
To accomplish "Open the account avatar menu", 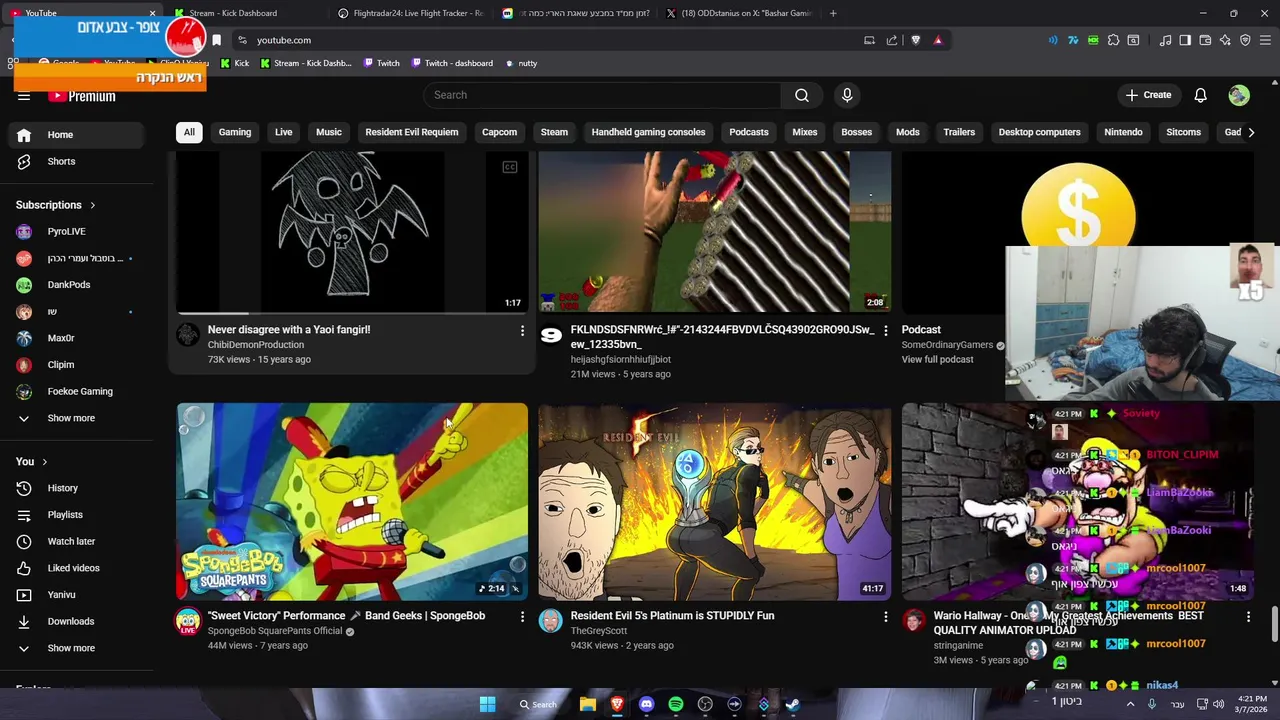I will (x=1239, y=95).
